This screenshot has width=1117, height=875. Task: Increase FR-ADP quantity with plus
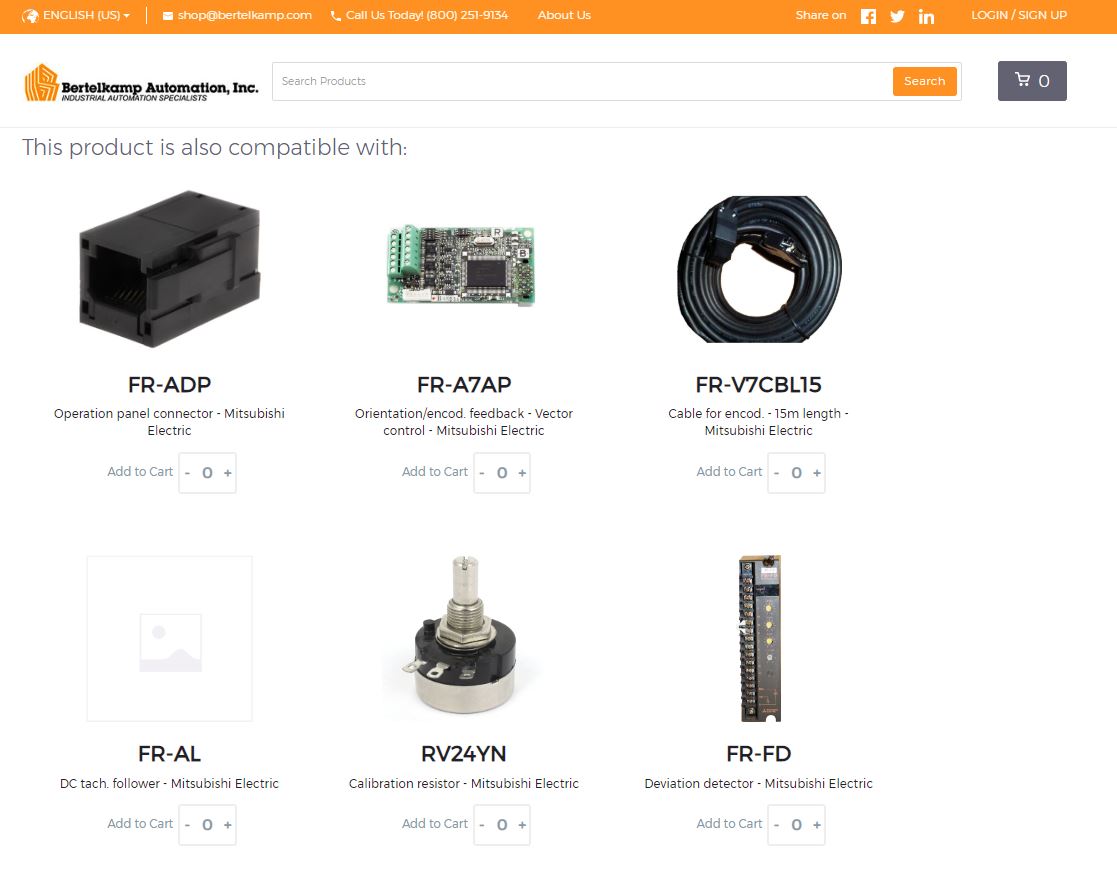coord(228,472)
